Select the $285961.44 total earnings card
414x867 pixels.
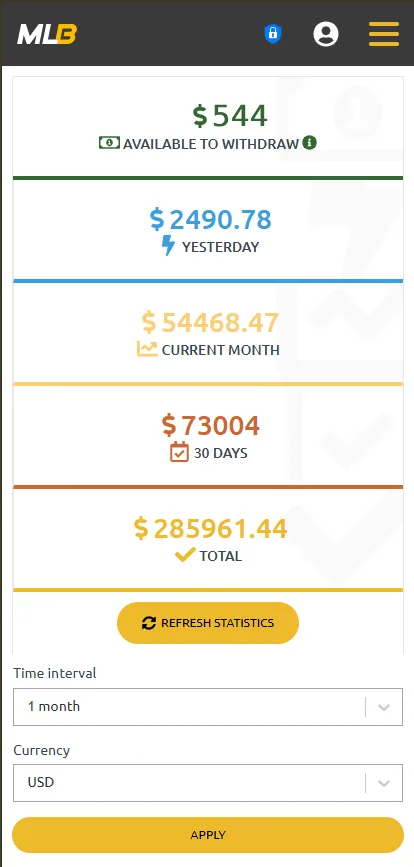[208, 540]
